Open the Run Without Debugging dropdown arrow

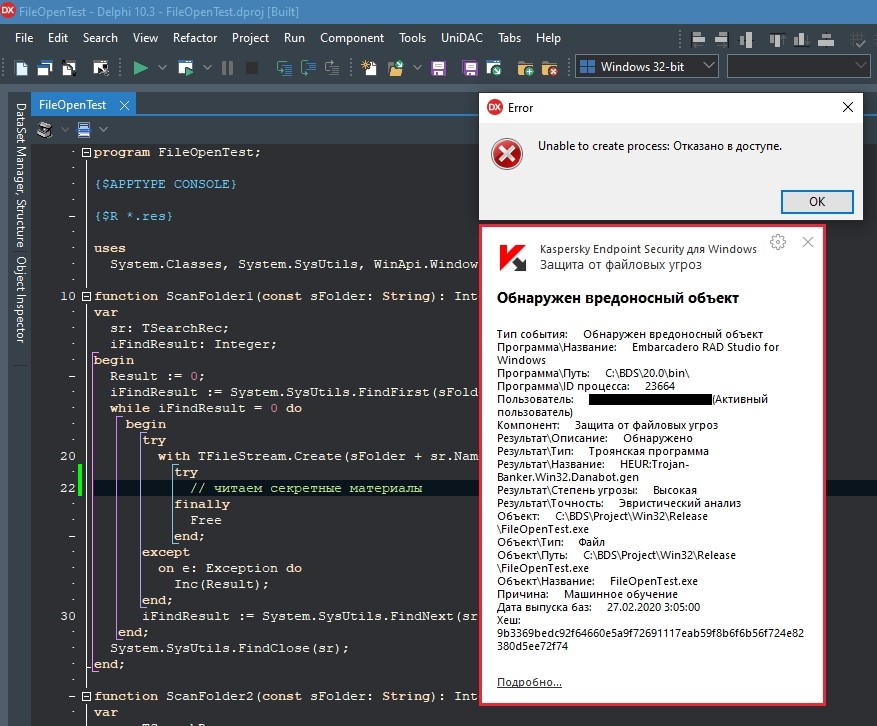[x=207, y=68]
